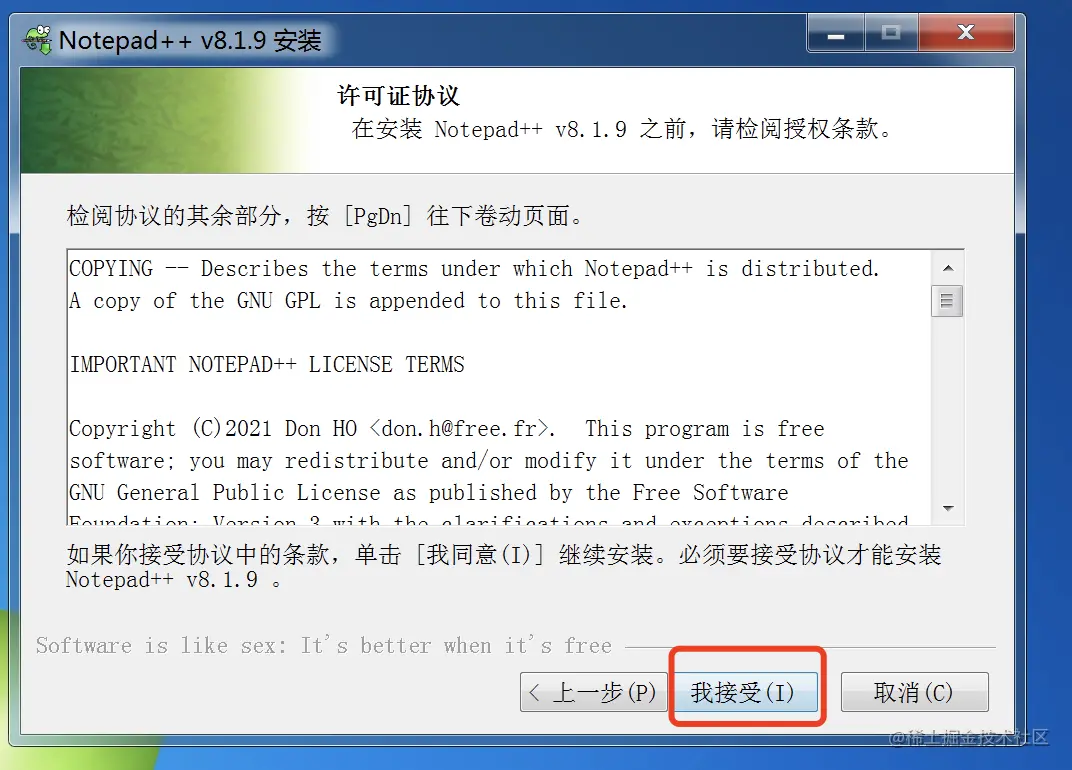Cancel the installation with 取消(C)

[x=914, y=692]
